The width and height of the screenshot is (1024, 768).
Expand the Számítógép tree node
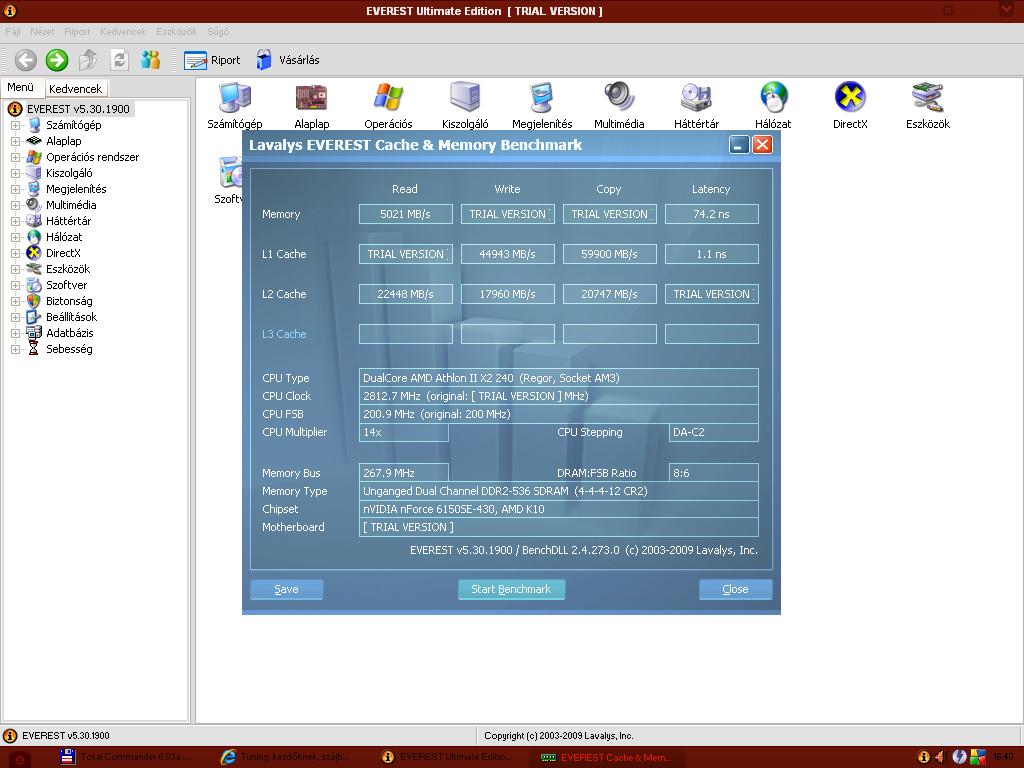tap(15, 125)
